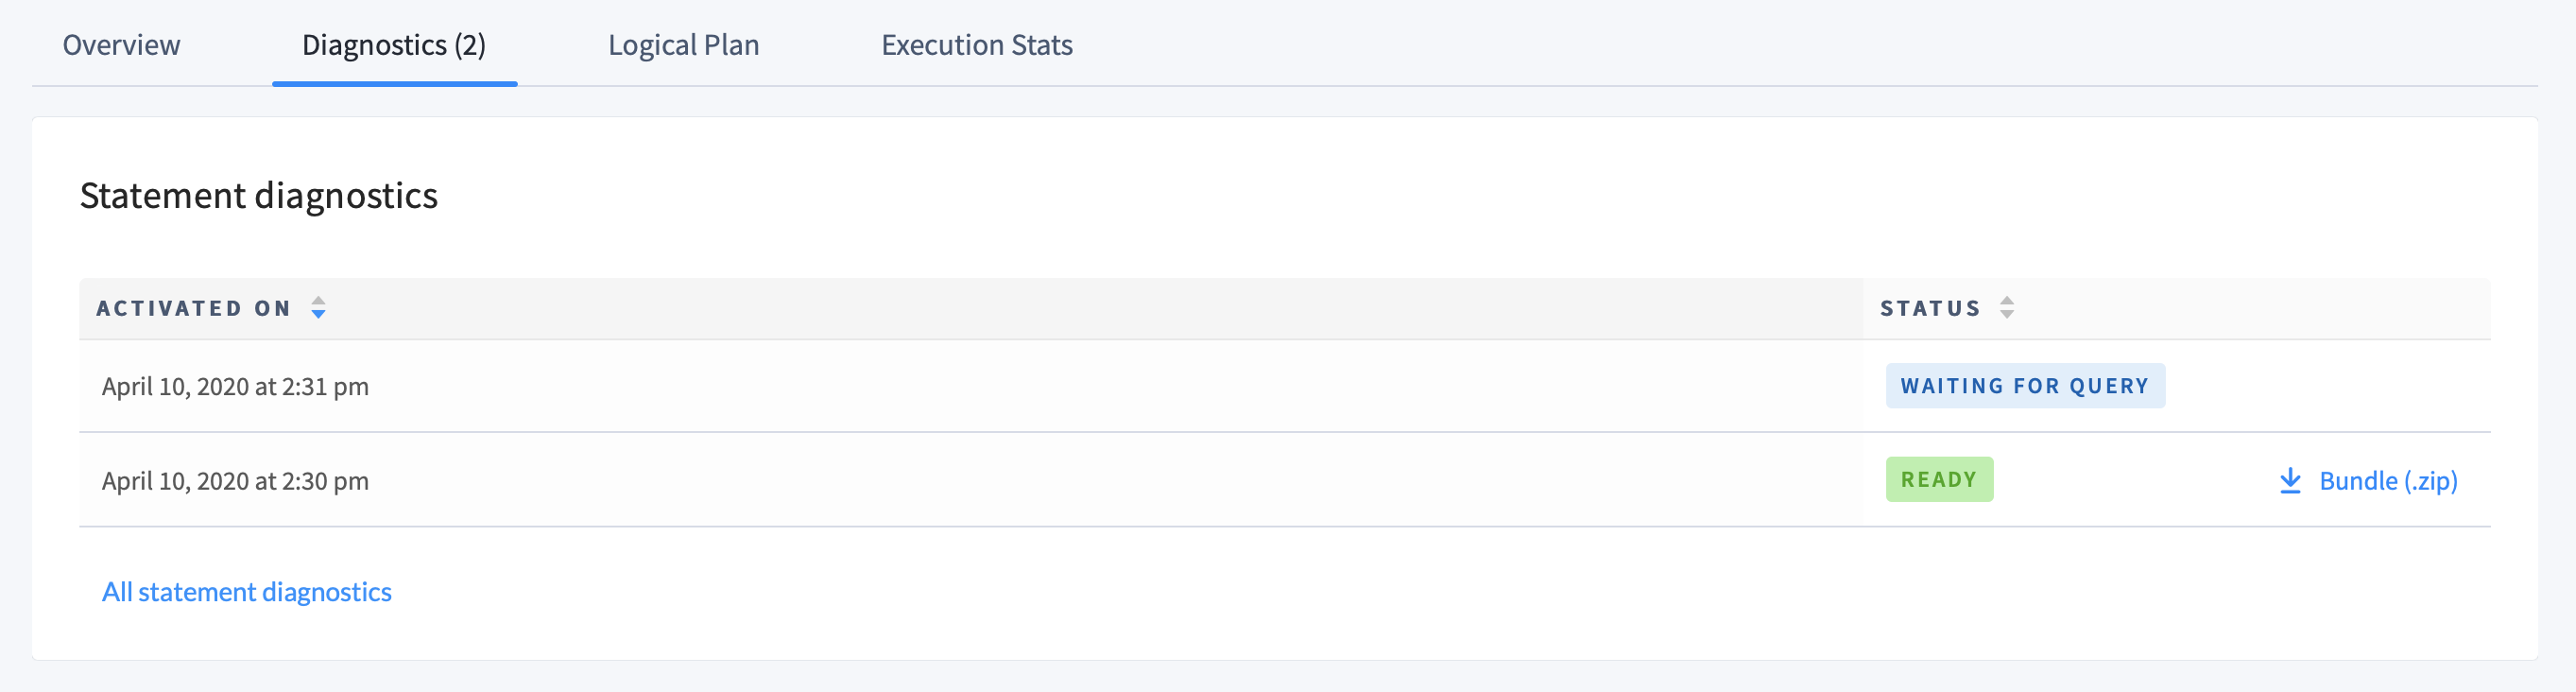Click the STATUS column sort arrows icon
Viewport: 2576px width, 692px height.
pos(2007,308)
